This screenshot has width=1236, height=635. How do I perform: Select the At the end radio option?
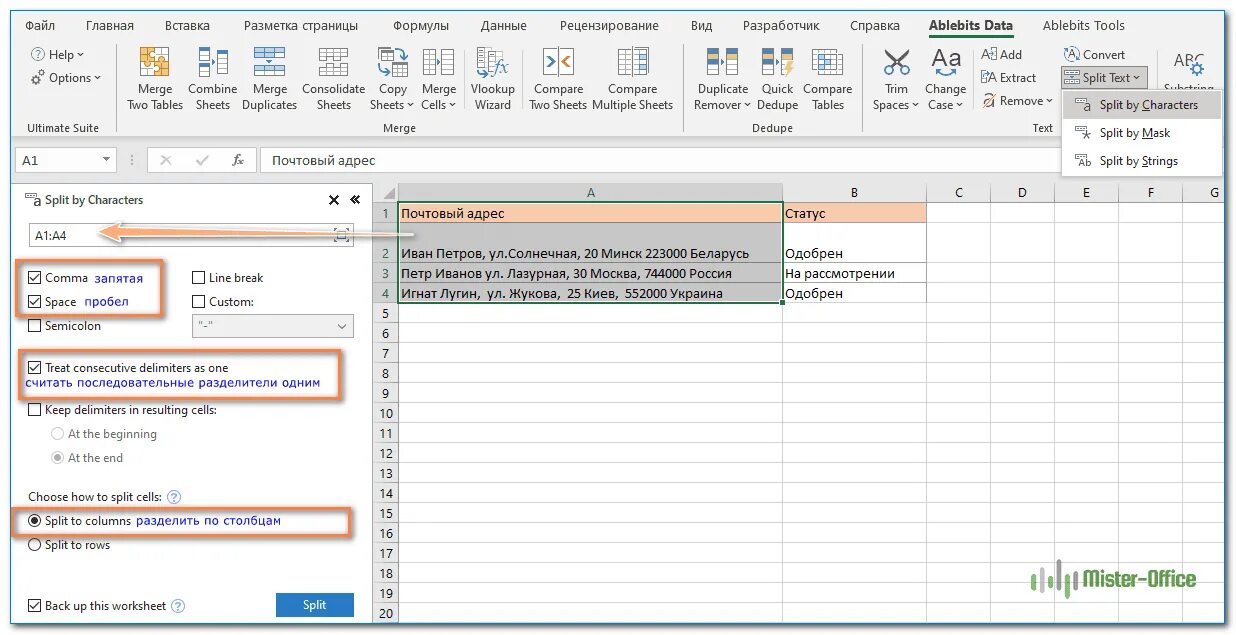pos(58,458)
